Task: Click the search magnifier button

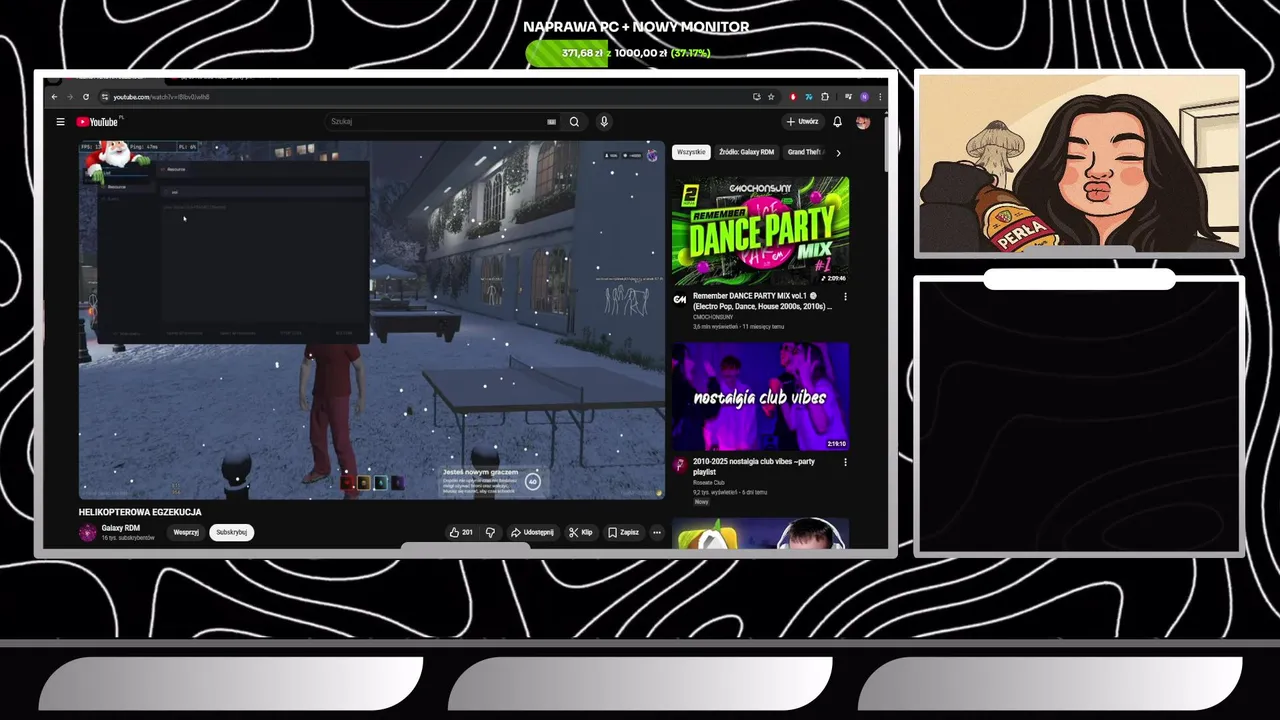Action: 574,122
